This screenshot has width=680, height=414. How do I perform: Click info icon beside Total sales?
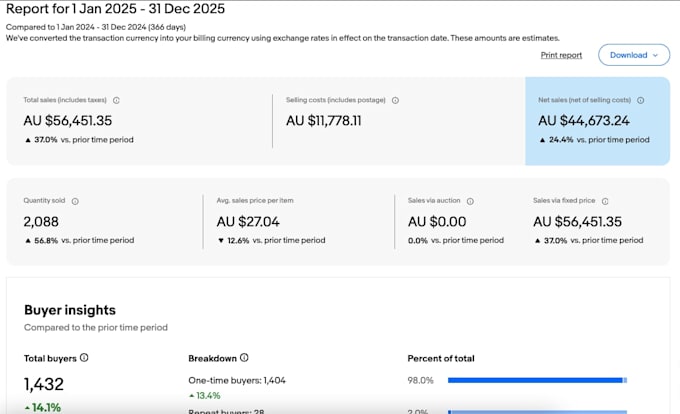[x=116, y=100]
